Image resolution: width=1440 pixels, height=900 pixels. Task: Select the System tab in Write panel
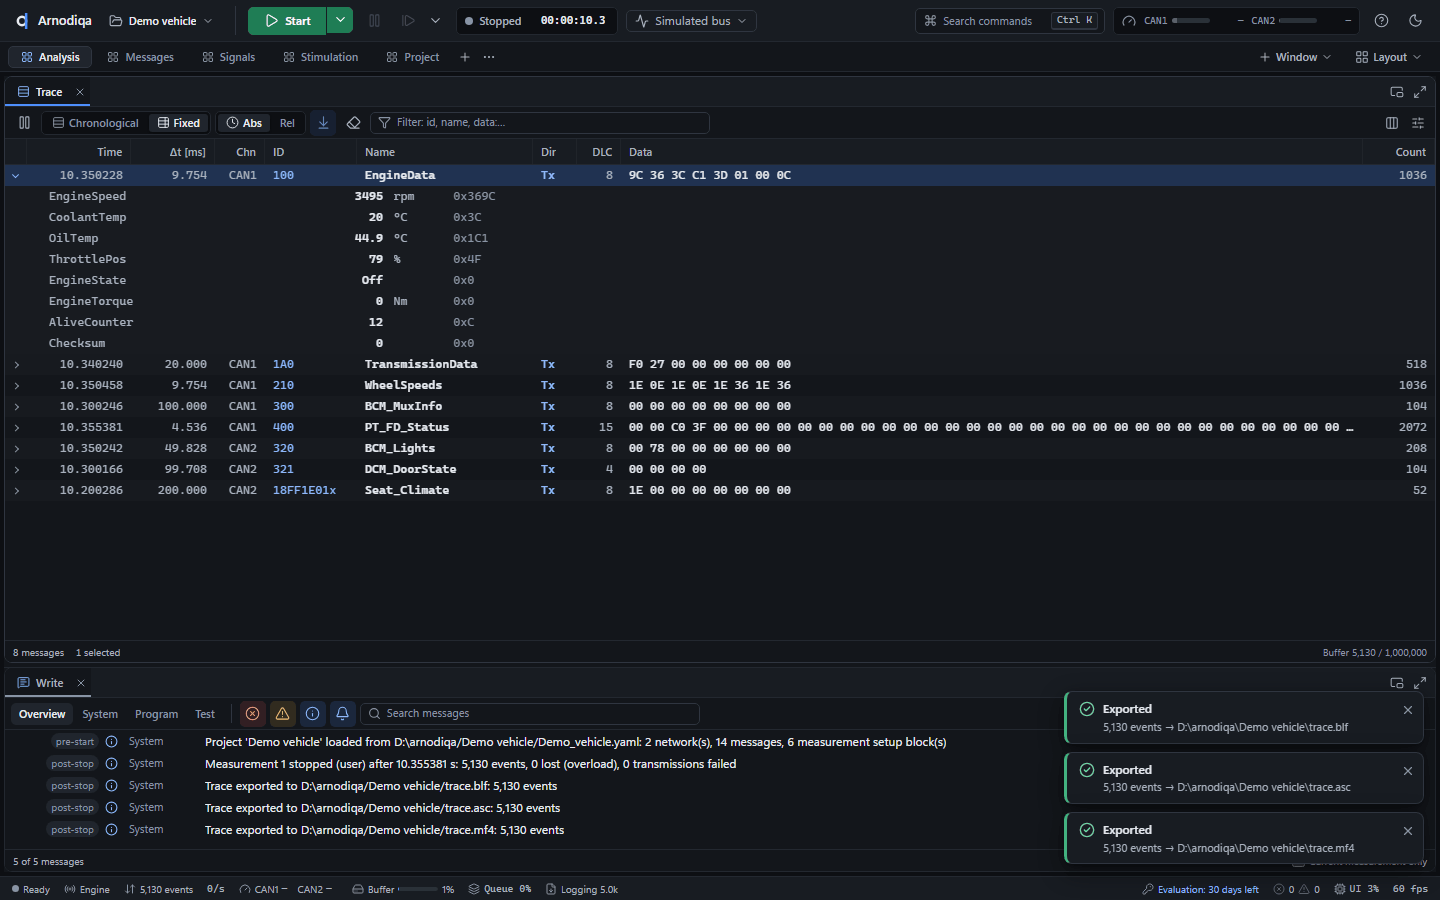[x=100, y=714]
